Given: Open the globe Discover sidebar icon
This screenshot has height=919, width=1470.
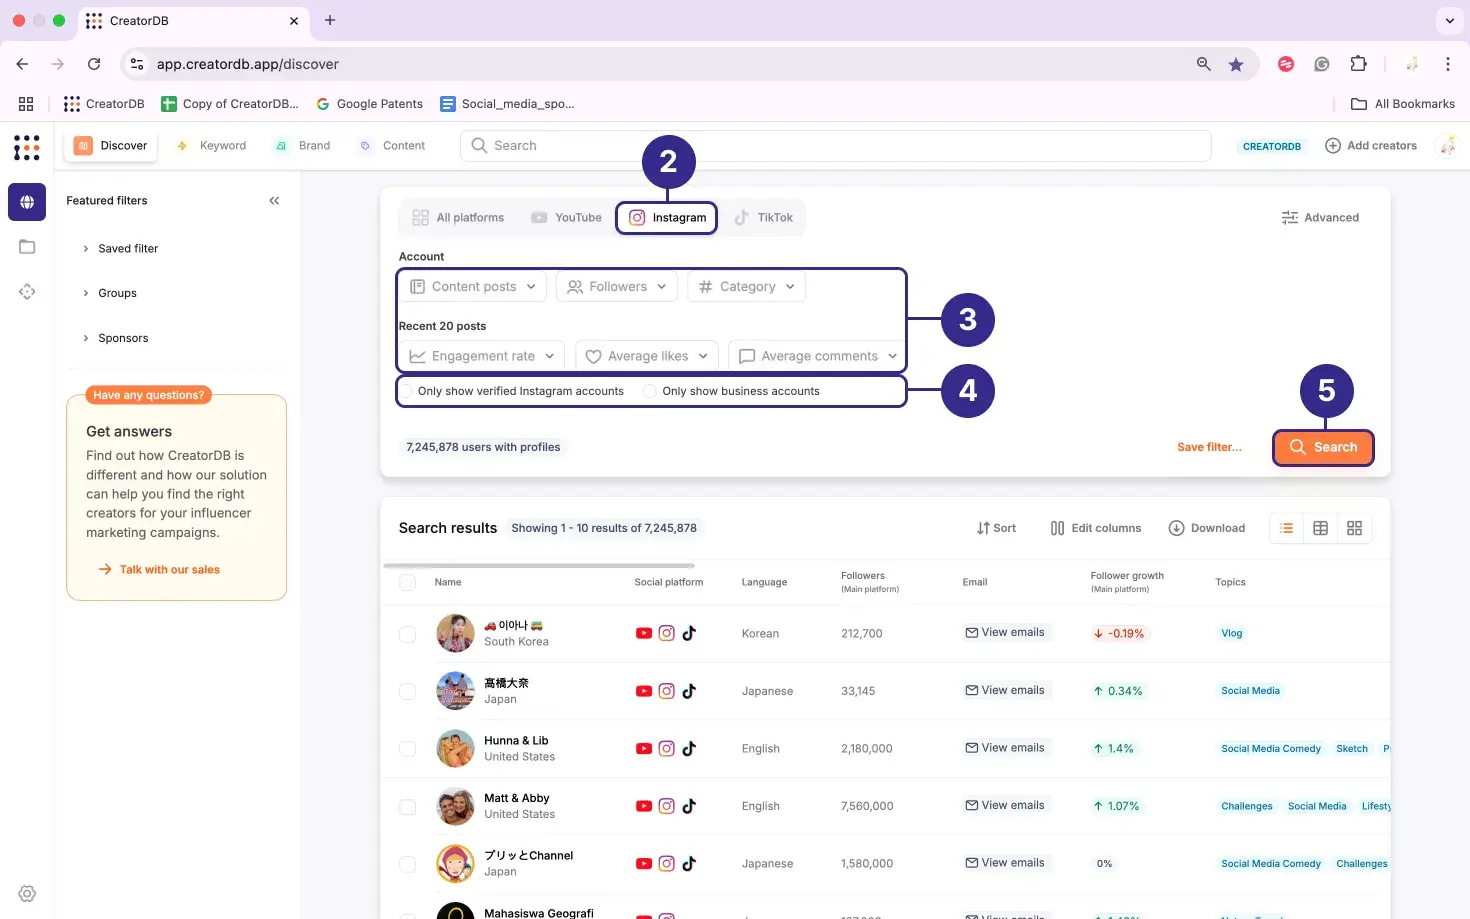Looking at the screenshot, I should [x=27, y=202].
